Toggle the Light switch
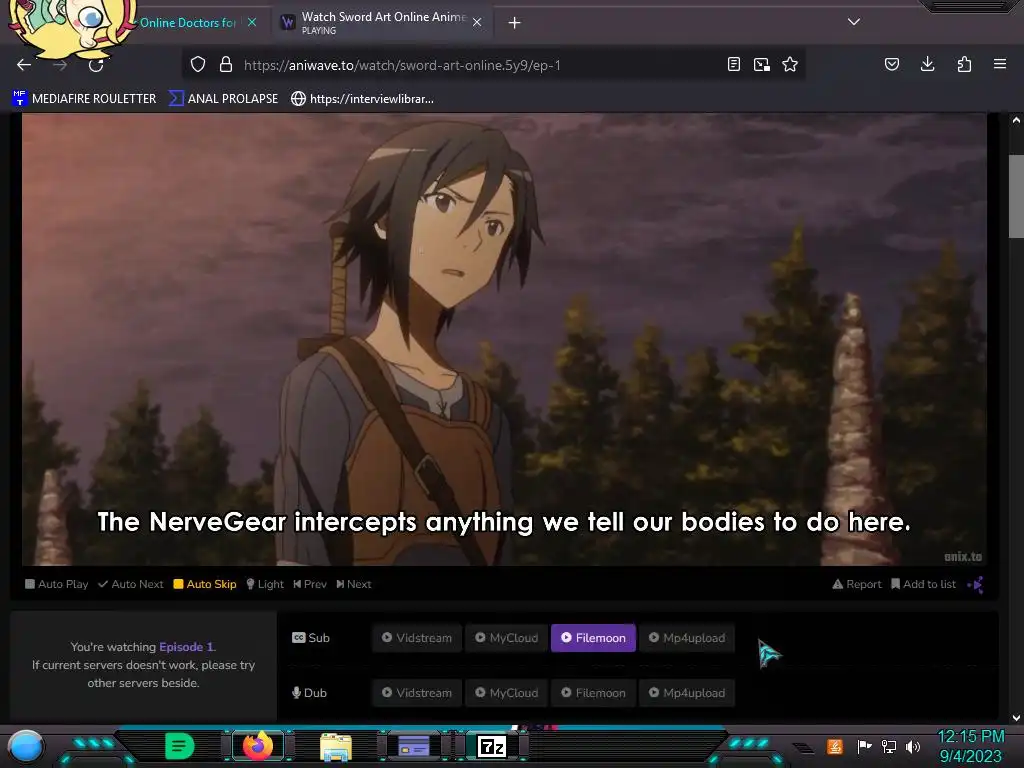The height and width of the screenshot is (768, 1024). pos(265,584)
